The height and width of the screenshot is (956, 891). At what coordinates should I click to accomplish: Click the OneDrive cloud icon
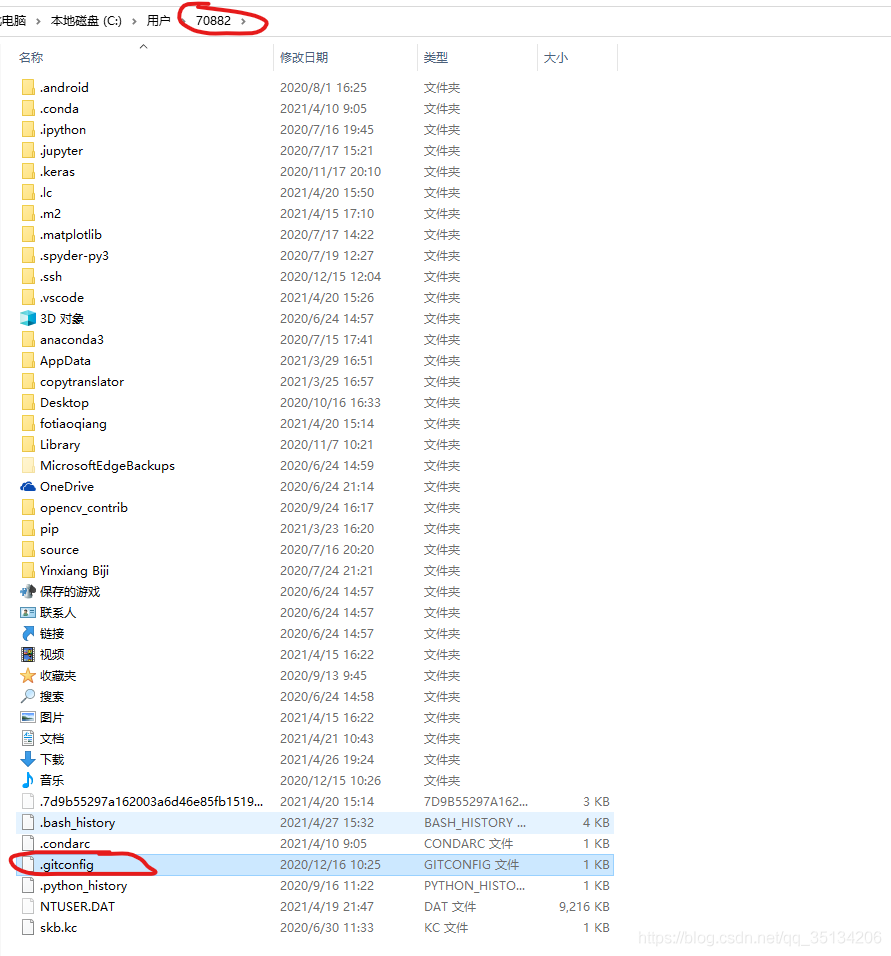point(28,487)
